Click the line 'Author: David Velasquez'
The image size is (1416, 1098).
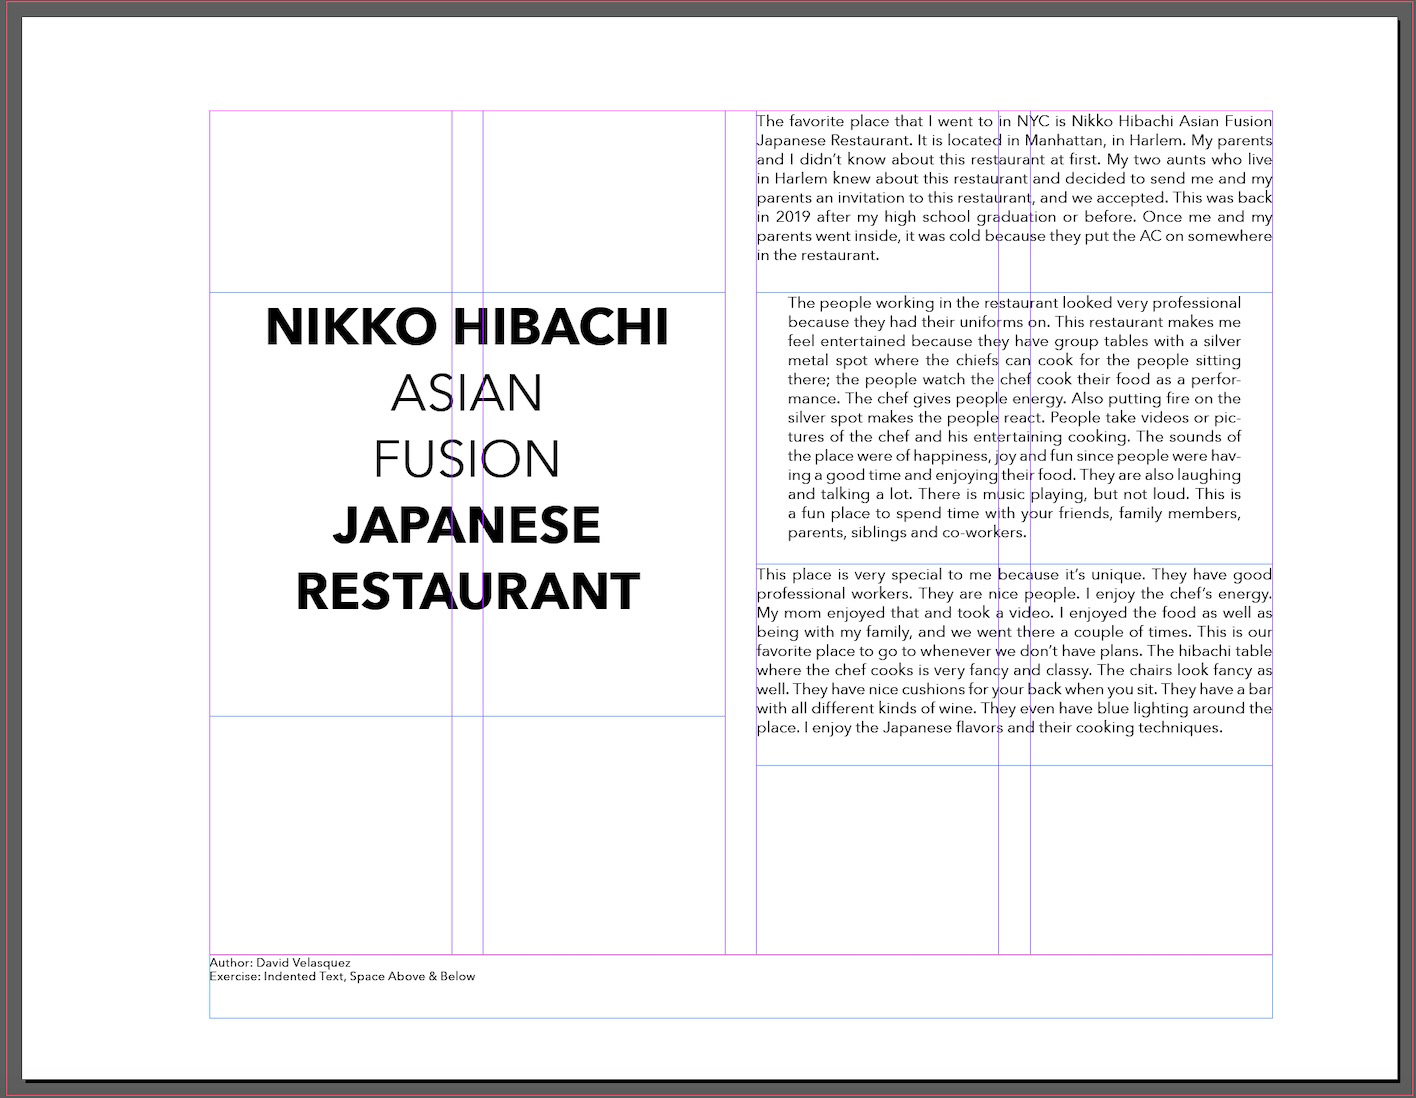pos(280,963)
